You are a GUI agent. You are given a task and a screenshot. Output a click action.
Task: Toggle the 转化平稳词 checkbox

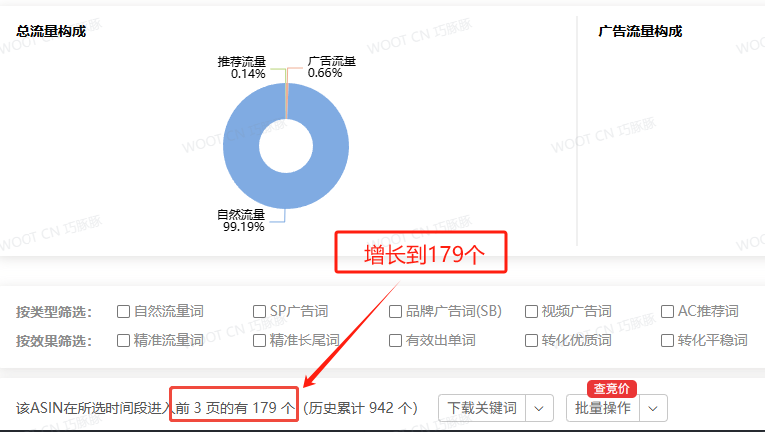pyautogui.click(x=669, y=341)
